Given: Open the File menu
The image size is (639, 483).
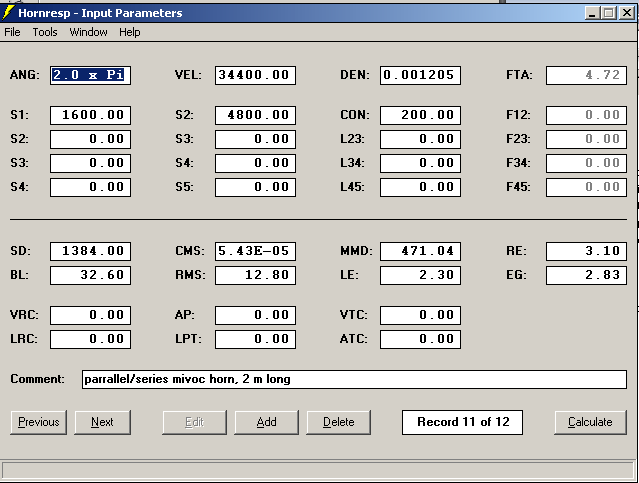Looking at the screenshot, I should pyautogui.click(x=12, y=32).
